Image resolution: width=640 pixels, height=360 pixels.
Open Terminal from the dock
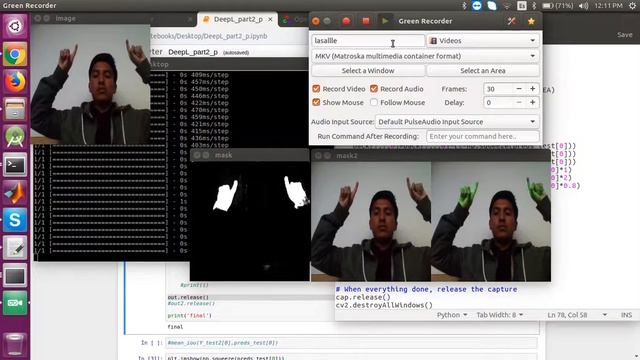coord(15,165)
